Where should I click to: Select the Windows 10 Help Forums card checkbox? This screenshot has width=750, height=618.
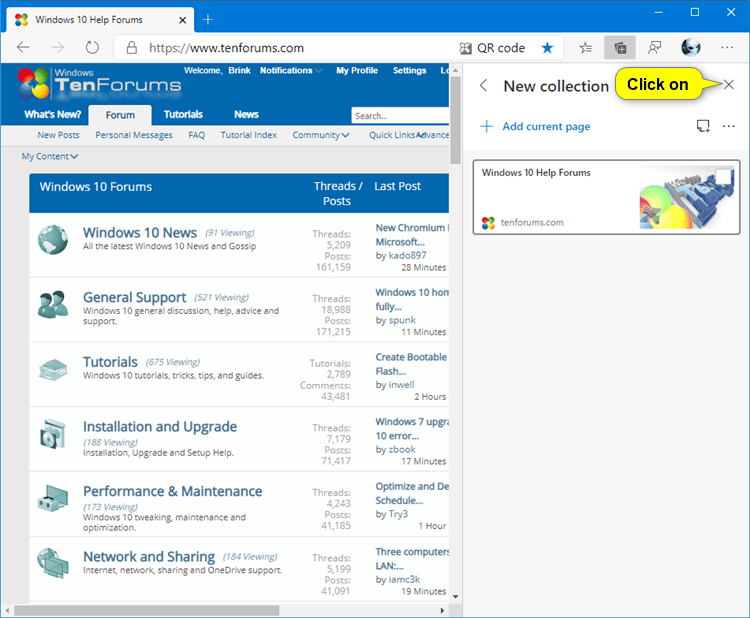[723, 177]
